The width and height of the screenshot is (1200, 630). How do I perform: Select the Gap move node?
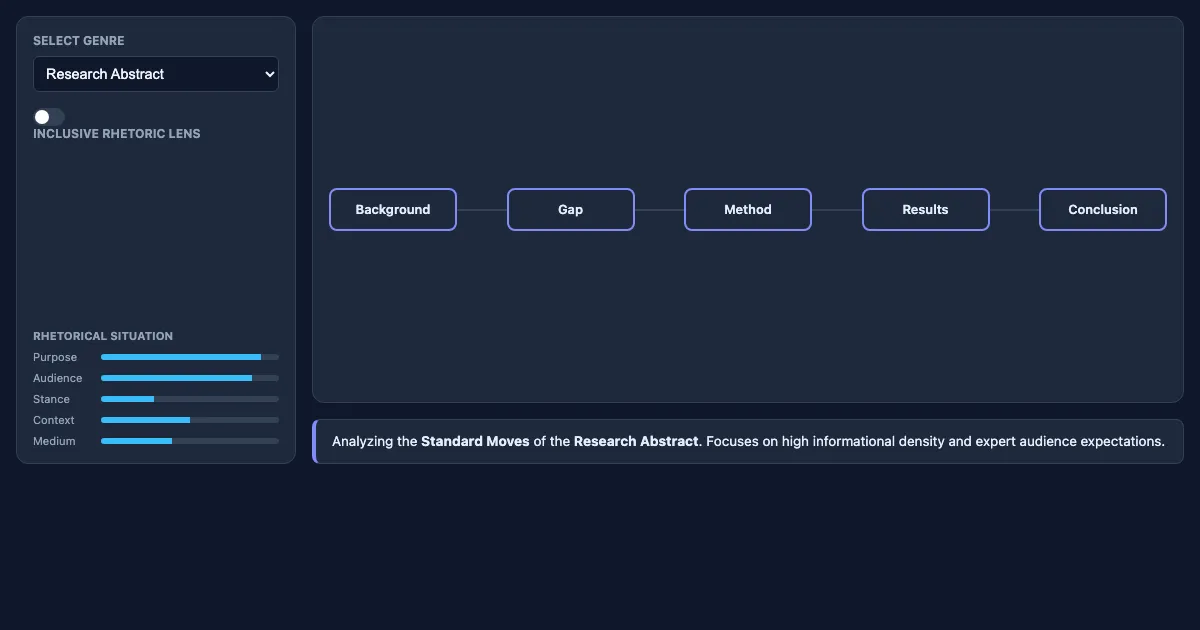click(x=571, y=210)
